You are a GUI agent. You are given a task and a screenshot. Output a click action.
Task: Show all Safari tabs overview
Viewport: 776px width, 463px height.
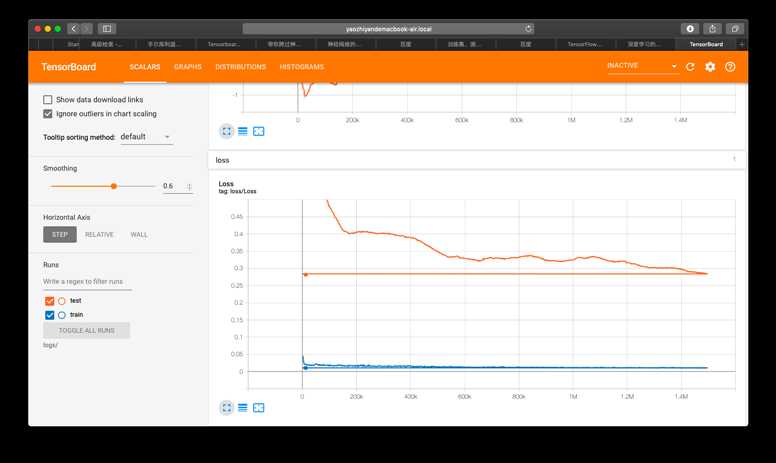[735, 29]
